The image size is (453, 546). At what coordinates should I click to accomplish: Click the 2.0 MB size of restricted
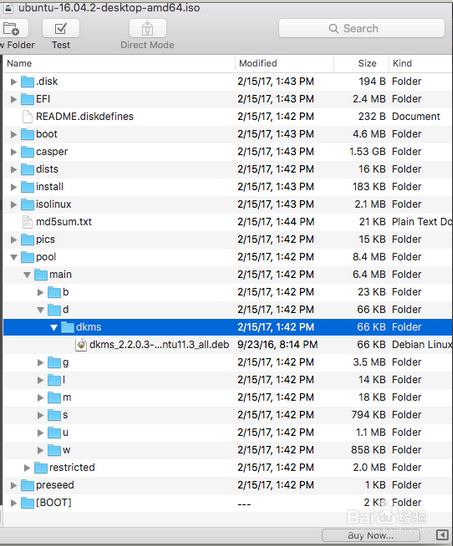pyautogui.click(x=369, y=468)
